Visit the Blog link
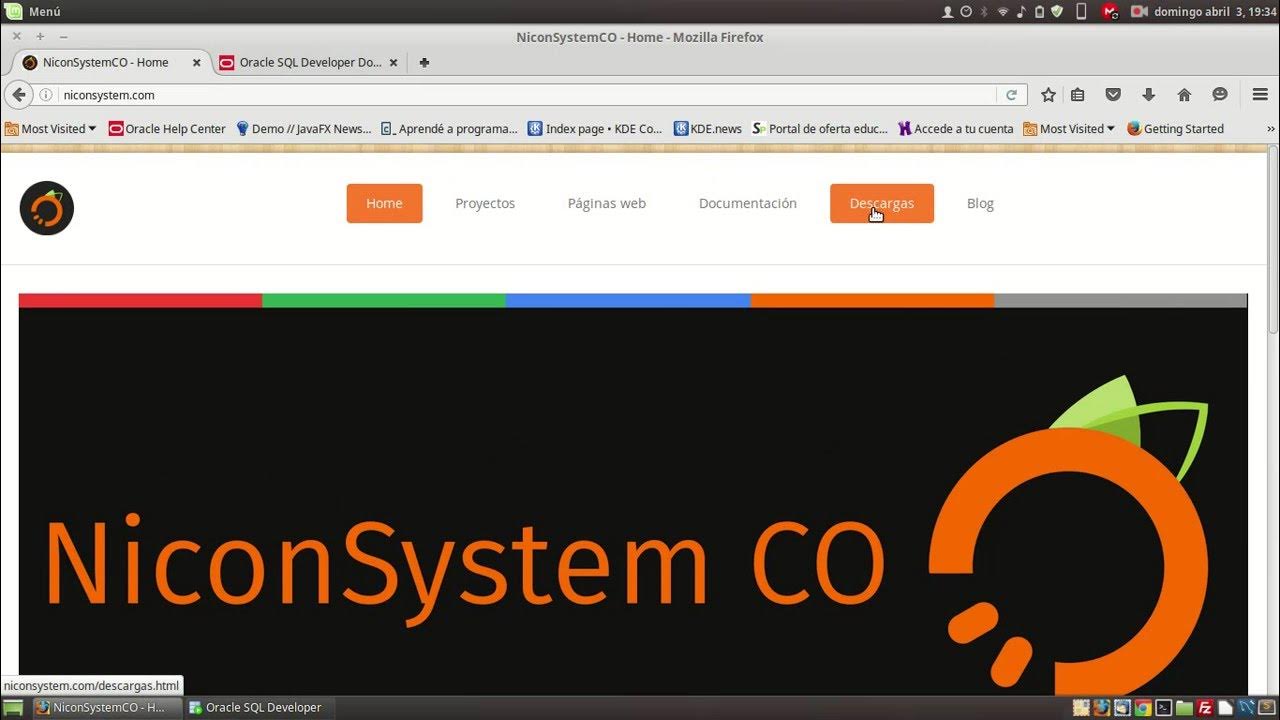 click(980, 203)
